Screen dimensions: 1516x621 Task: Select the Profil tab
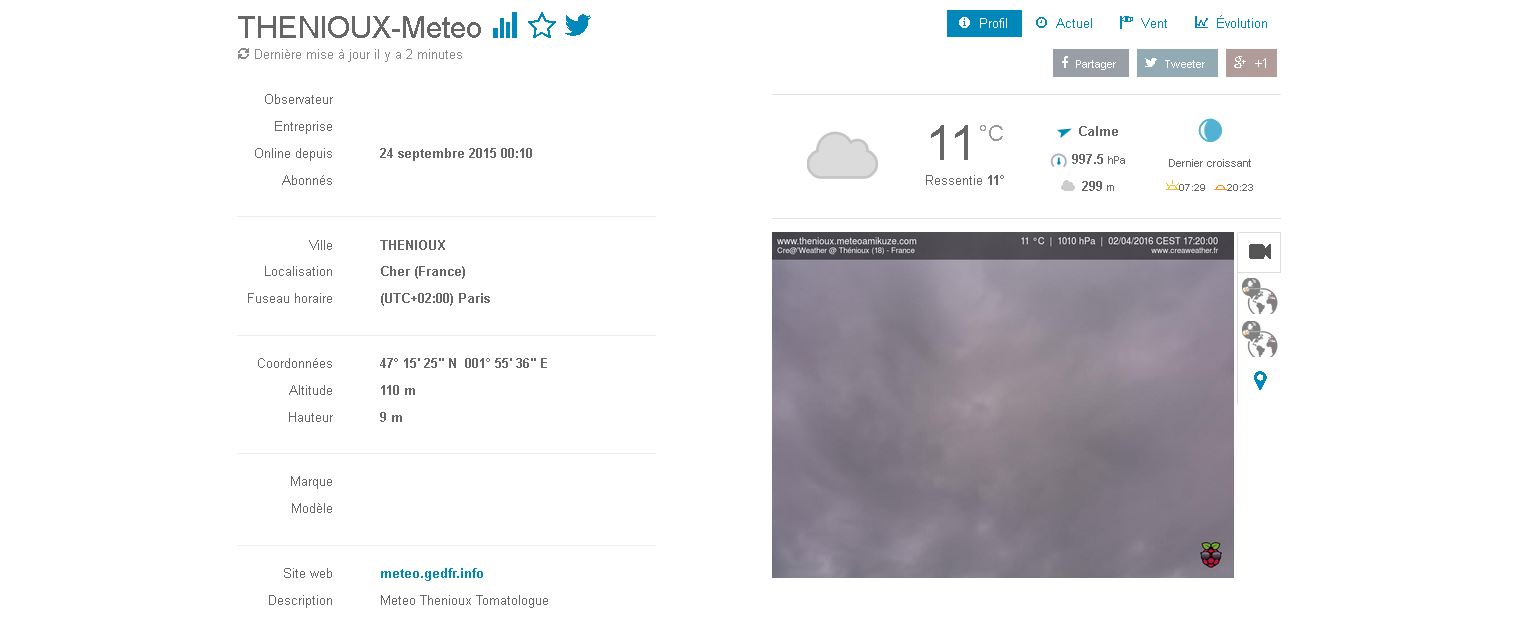tap(984, 23)
